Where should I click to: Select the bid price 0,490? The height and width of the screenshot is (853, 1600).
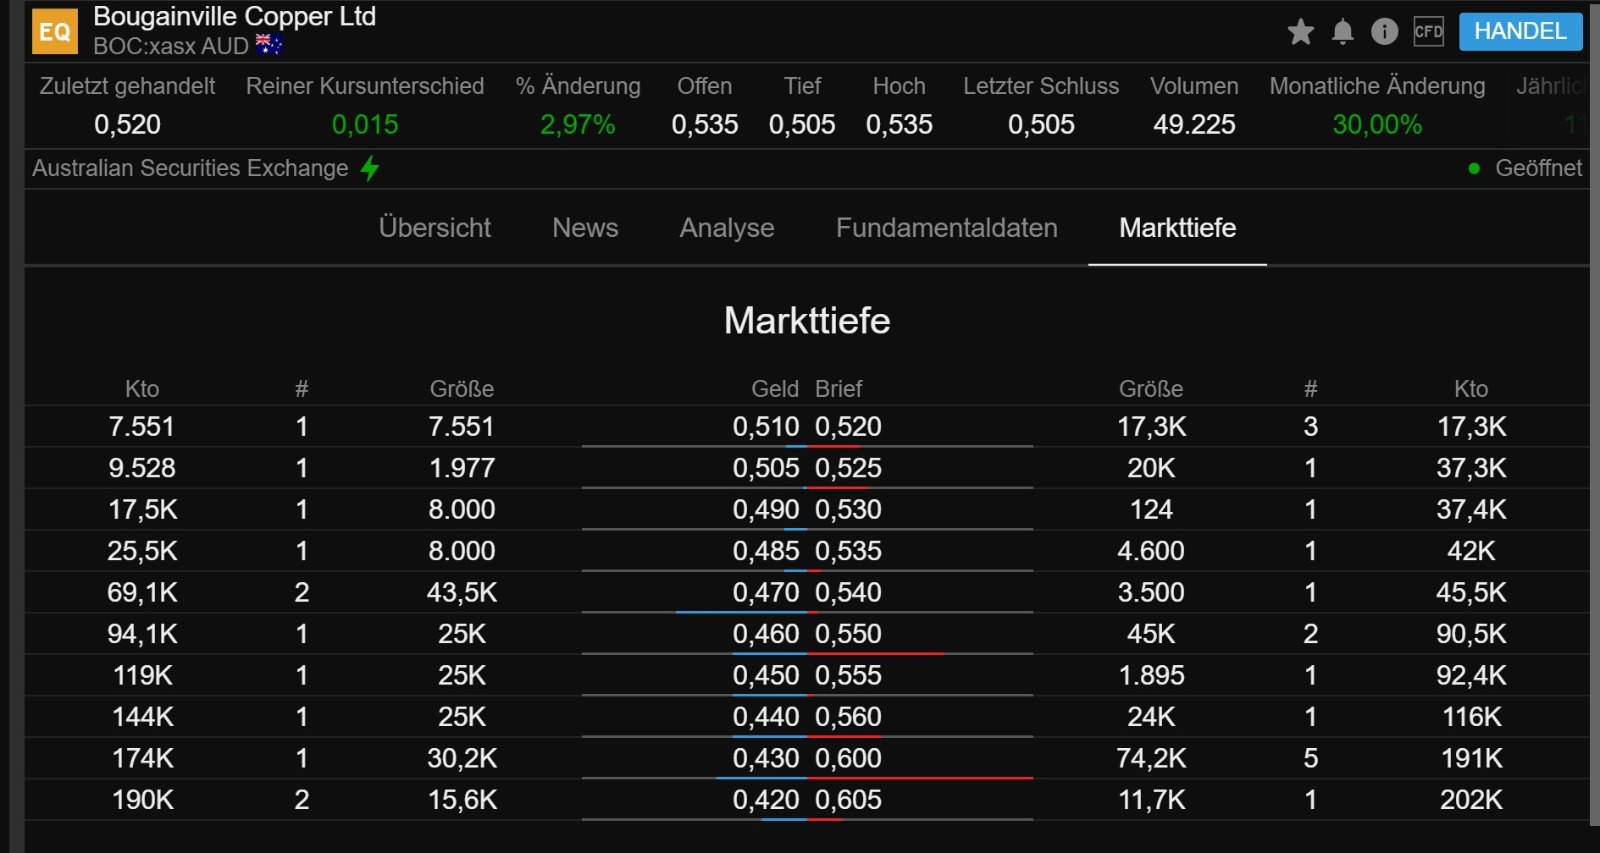point(766,510)
